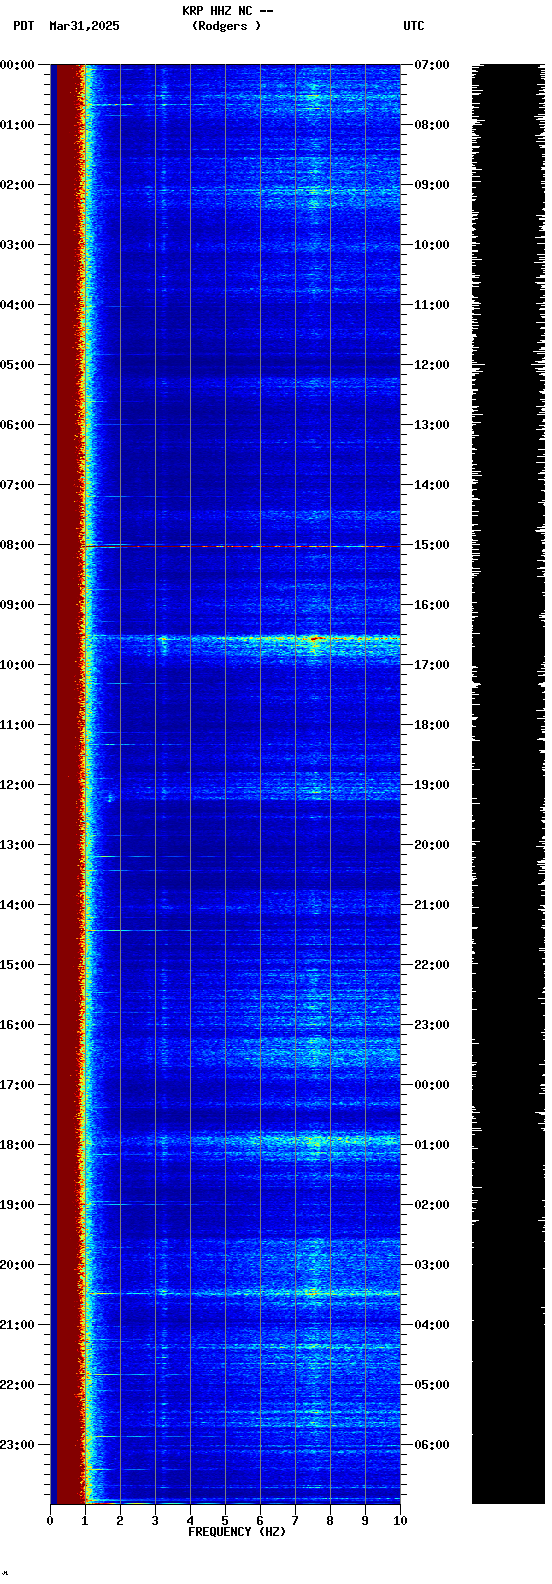This screenshot has width=552, height=1584.
Task: Click the '06:00' UTC time label
Action: coord(432,1445)
